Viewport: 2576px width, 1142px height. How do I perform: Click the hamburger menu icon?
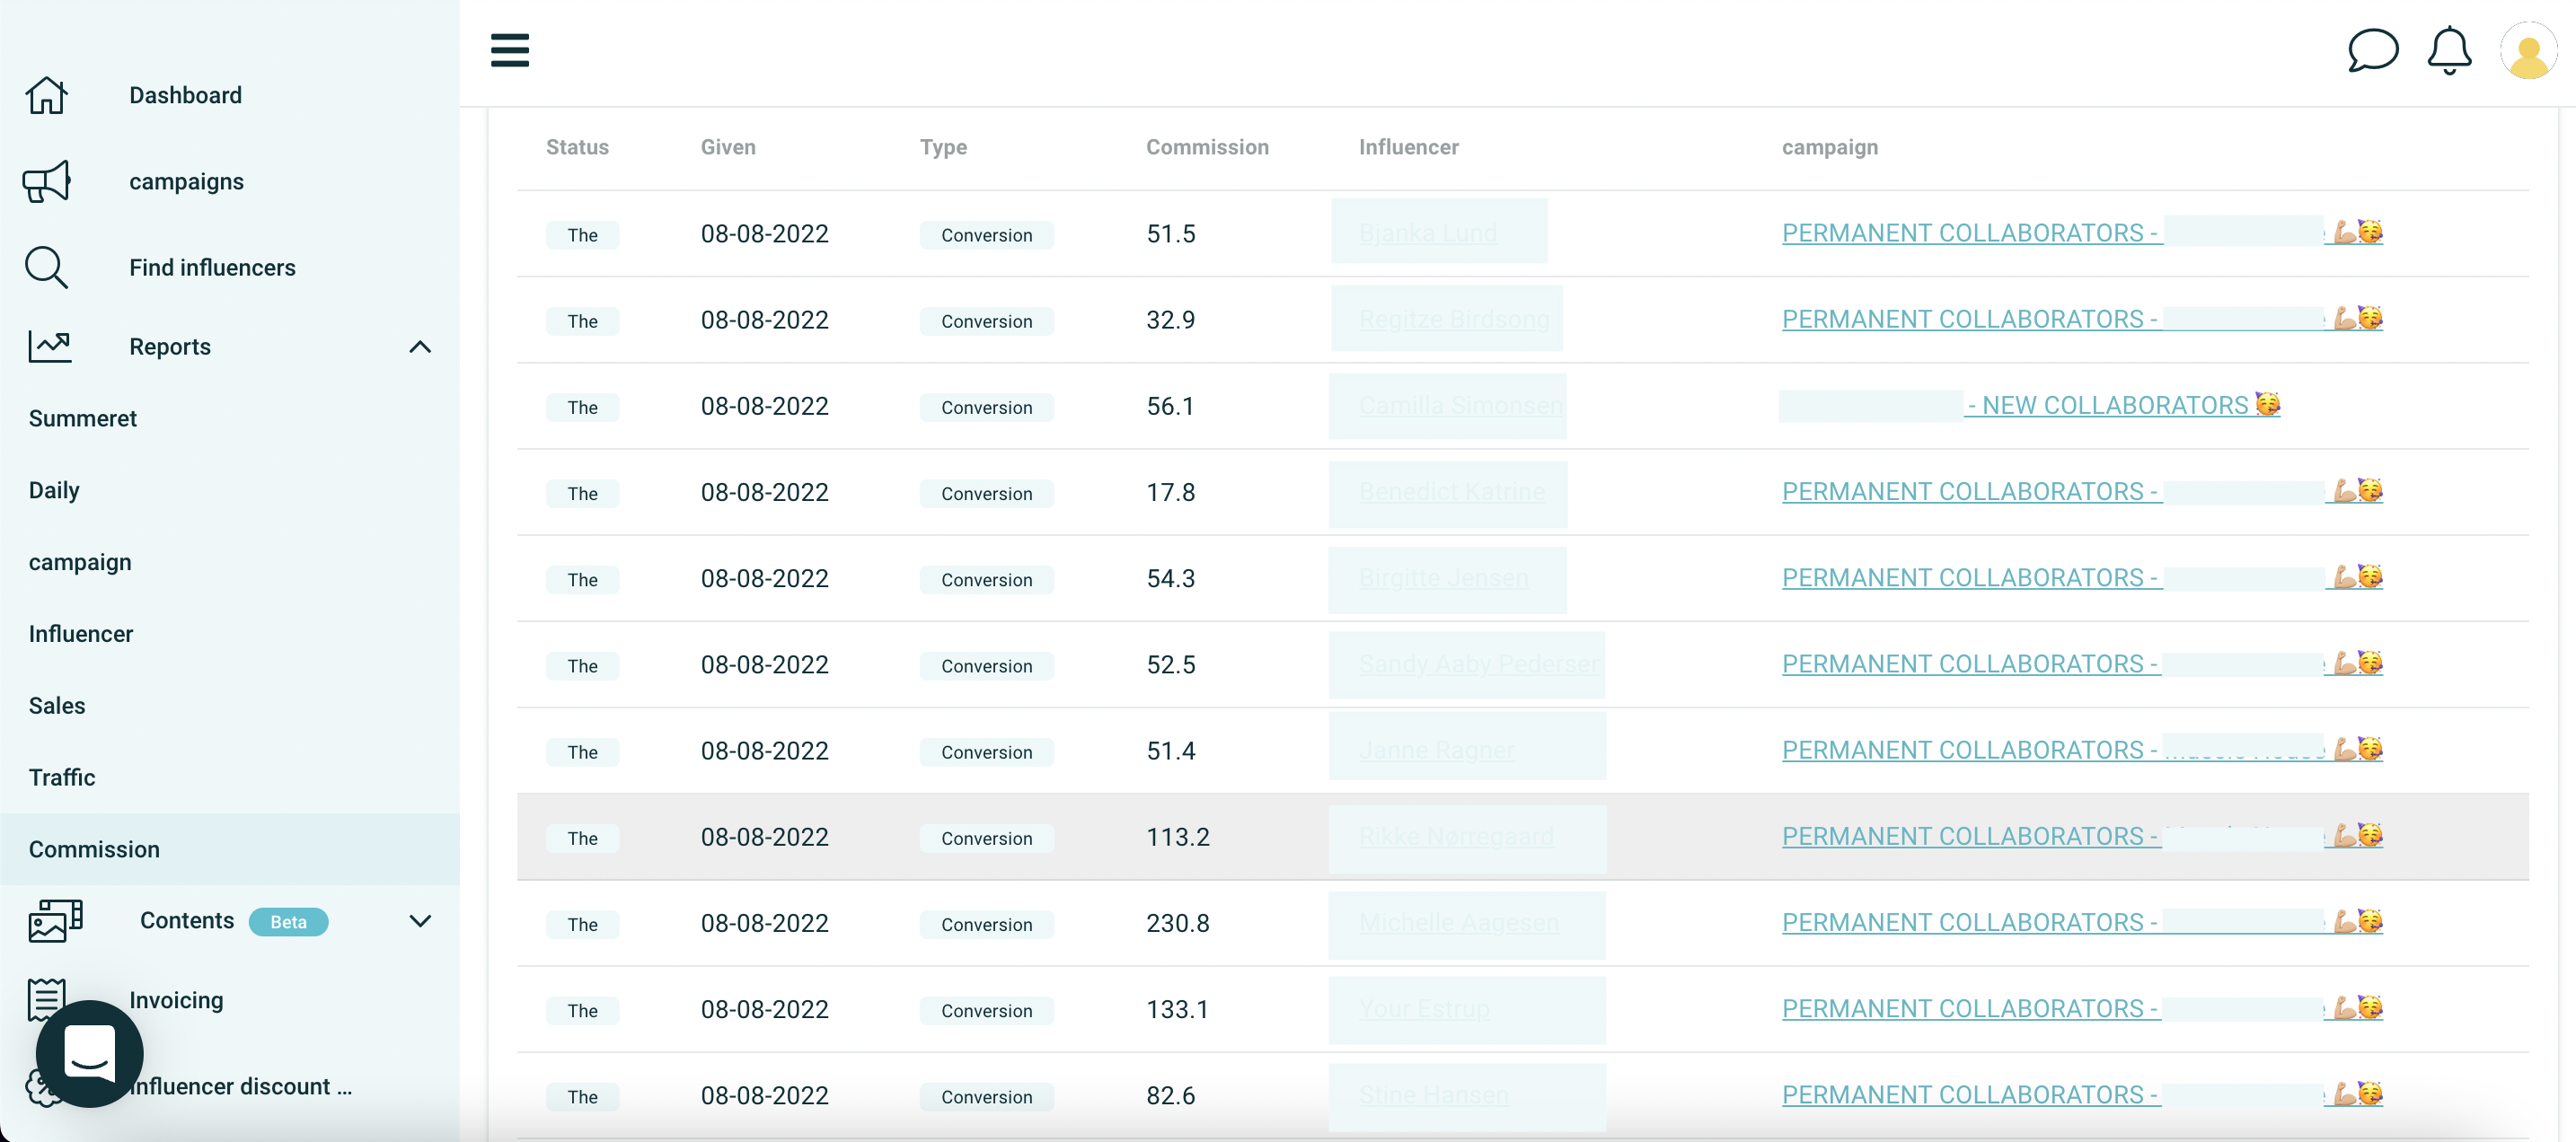click(509, 50)
